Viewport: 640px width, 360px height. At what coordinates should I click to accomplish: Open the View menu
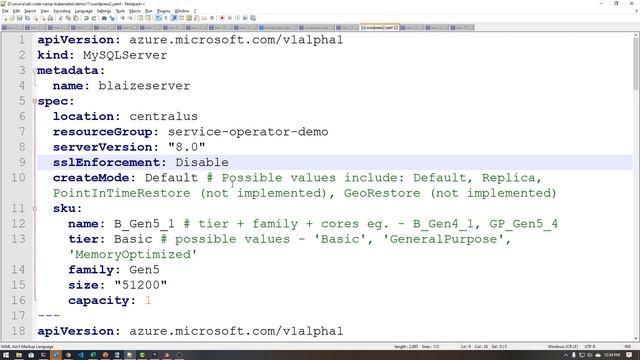click(45, 11)
